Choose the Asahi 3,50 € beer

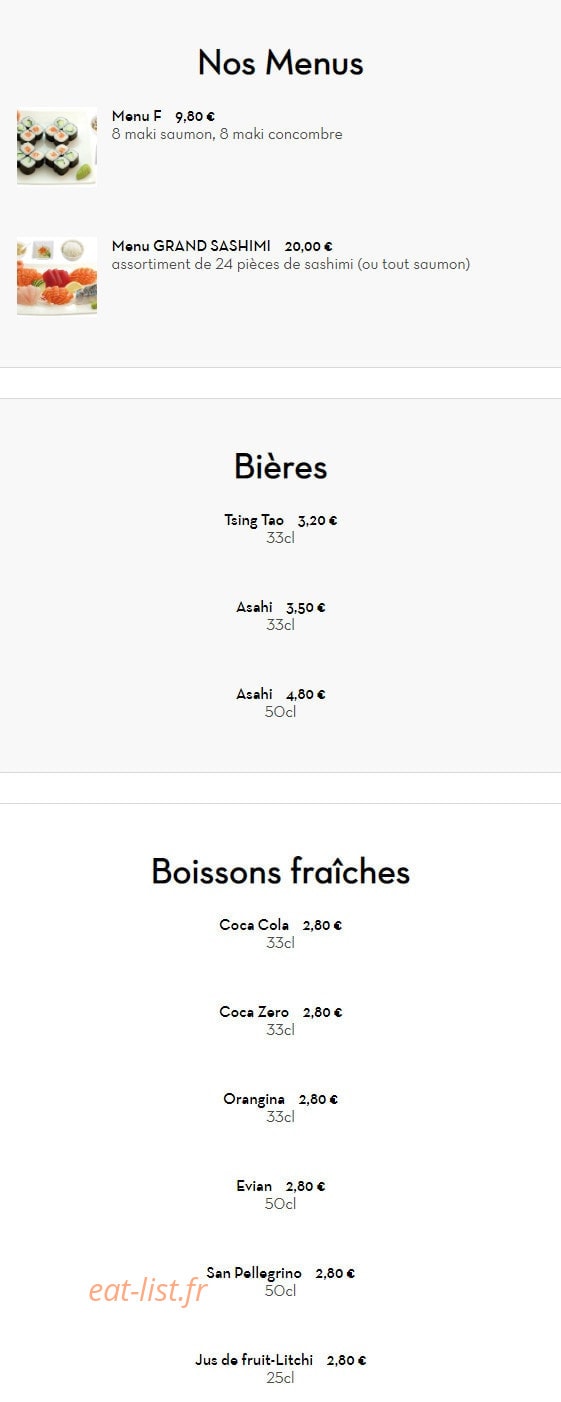coord(280,616)
